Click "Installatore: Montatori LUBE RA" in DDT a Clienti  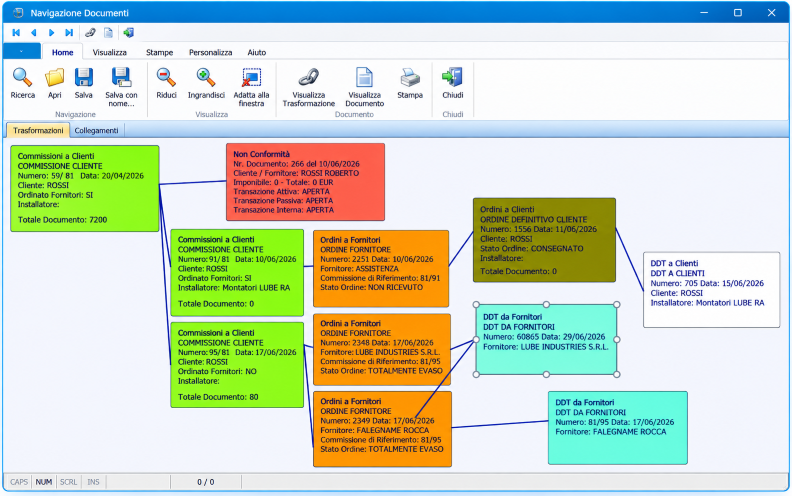point(707,303)
